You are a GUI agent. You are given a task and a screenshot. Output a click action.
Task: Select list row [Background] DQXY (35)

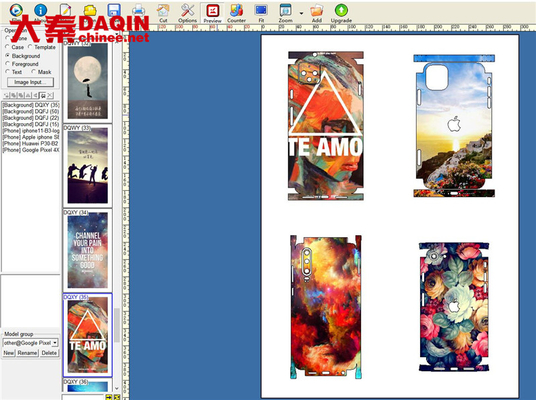(31, 105)
